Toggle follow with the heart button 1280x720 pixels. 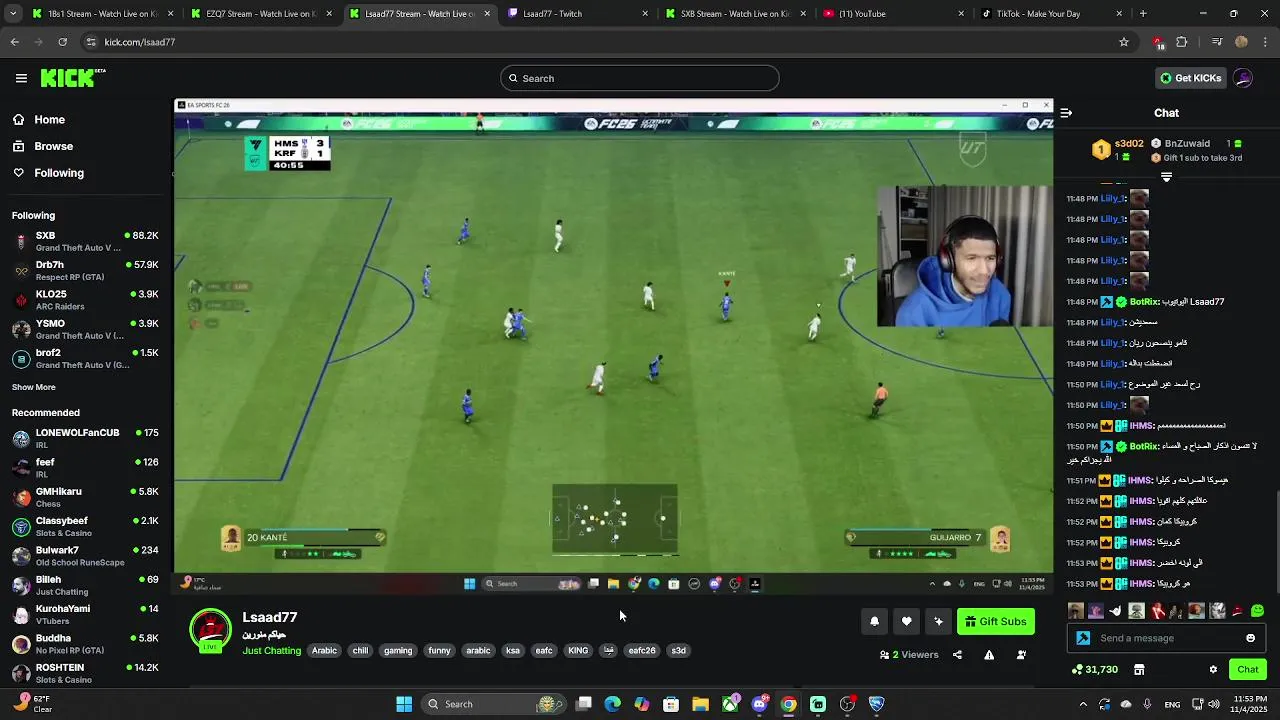coord(906,622)
